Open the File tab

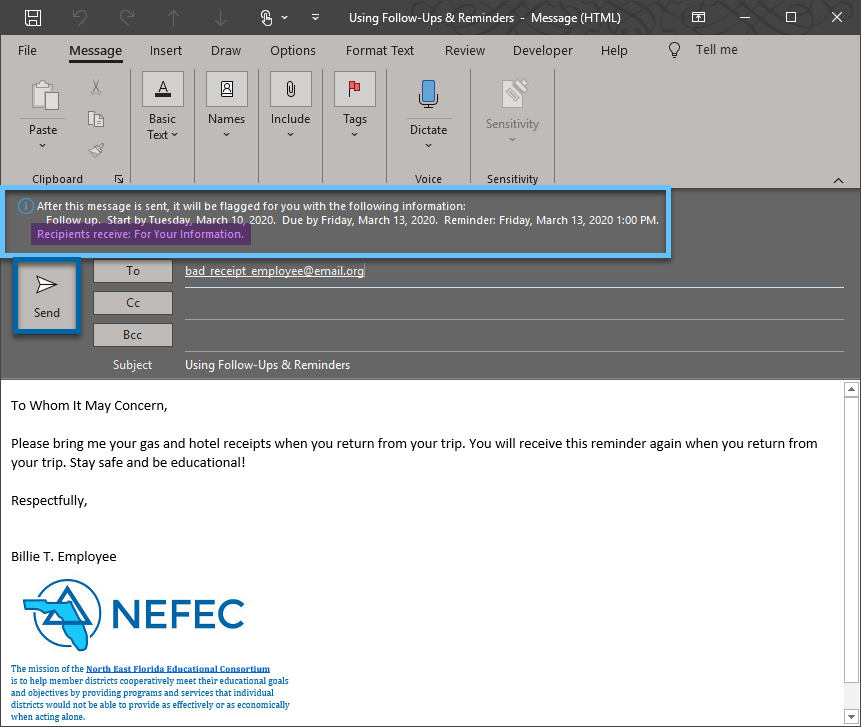point(27,51)
